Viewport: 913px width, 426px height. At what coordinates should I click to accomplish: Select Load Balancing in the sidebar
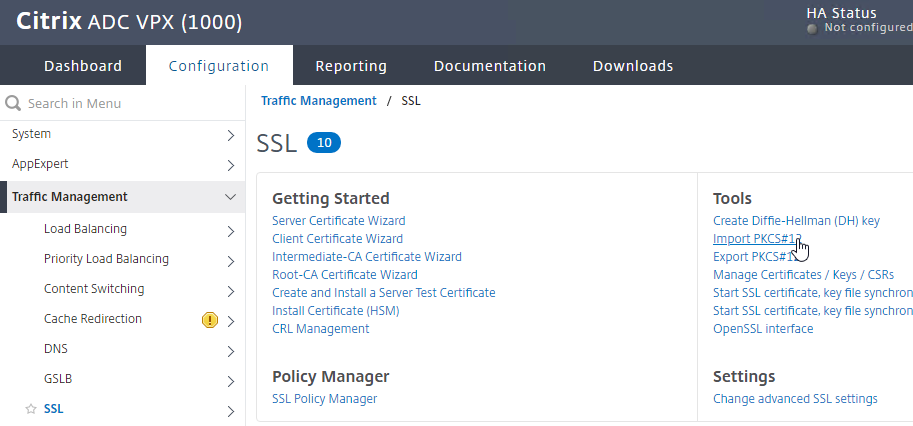point(85,229)
